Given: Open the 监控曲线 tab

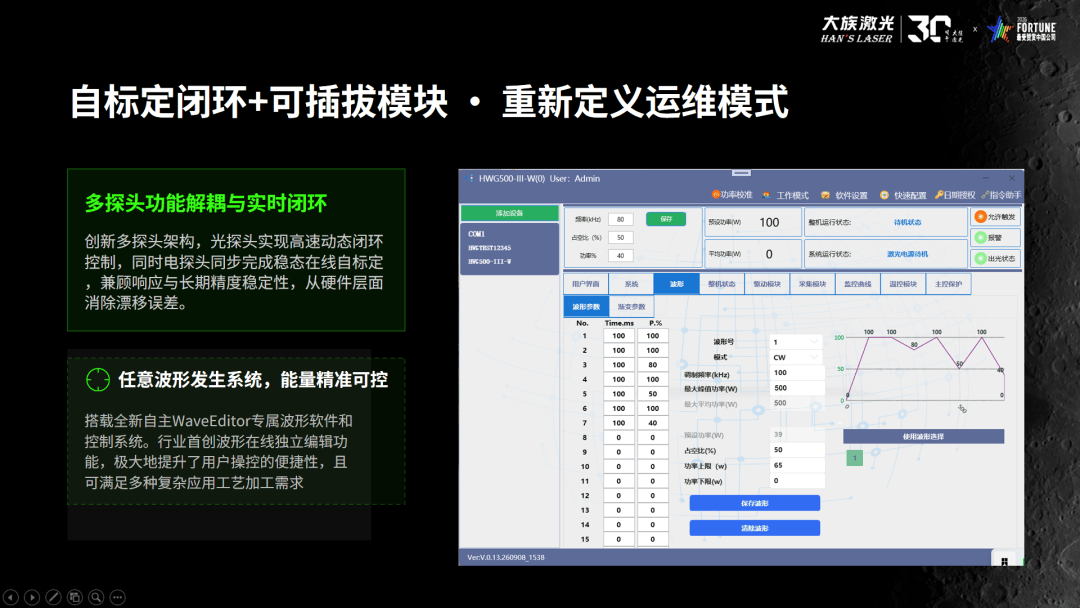Looking at the screenshot, I should tap(858, 284).
